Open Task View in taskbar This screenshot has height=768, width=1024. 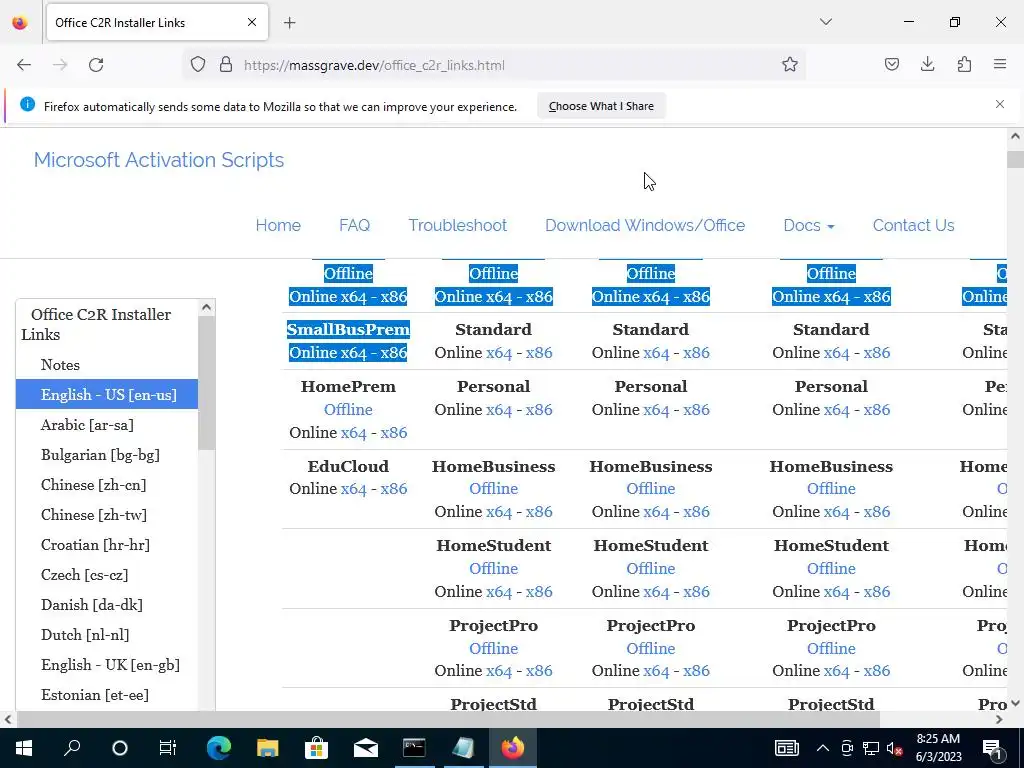[168, 748]
